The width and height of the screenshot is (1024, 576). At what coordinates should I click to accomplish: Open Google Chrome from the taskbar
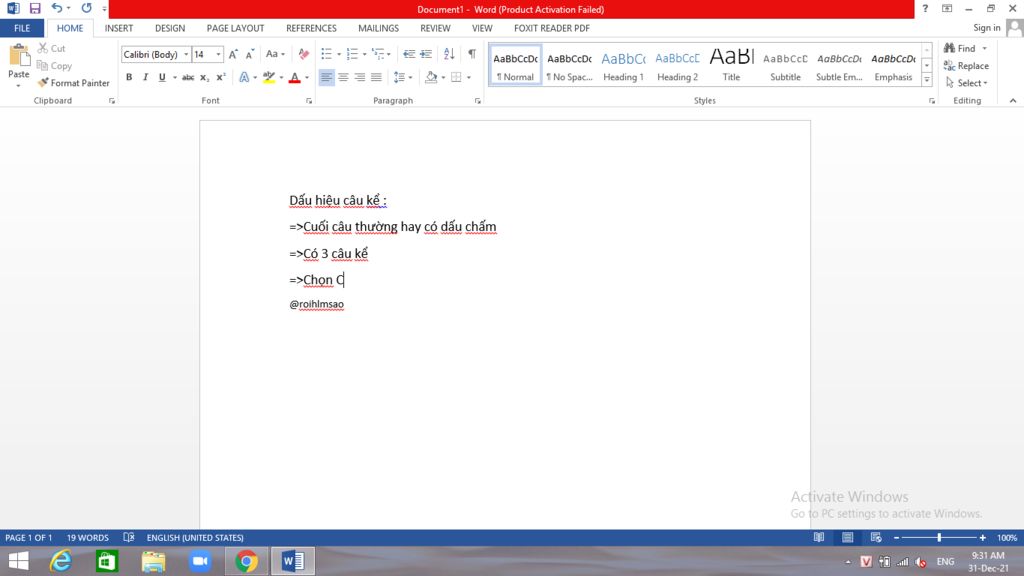point(246,561)
